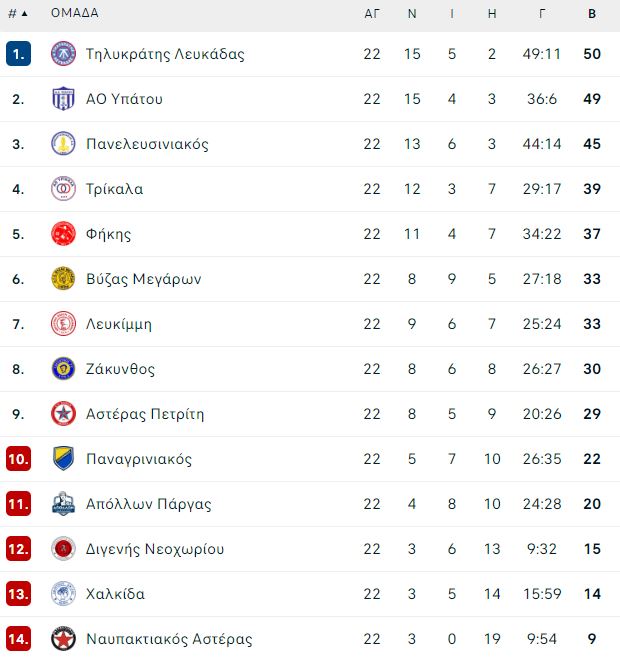Image resolution: width=620 pixels, height=658 pixels.
Task: Click the red Φήκης team badge
Action: pyautogui.click(x=63, y=234)
